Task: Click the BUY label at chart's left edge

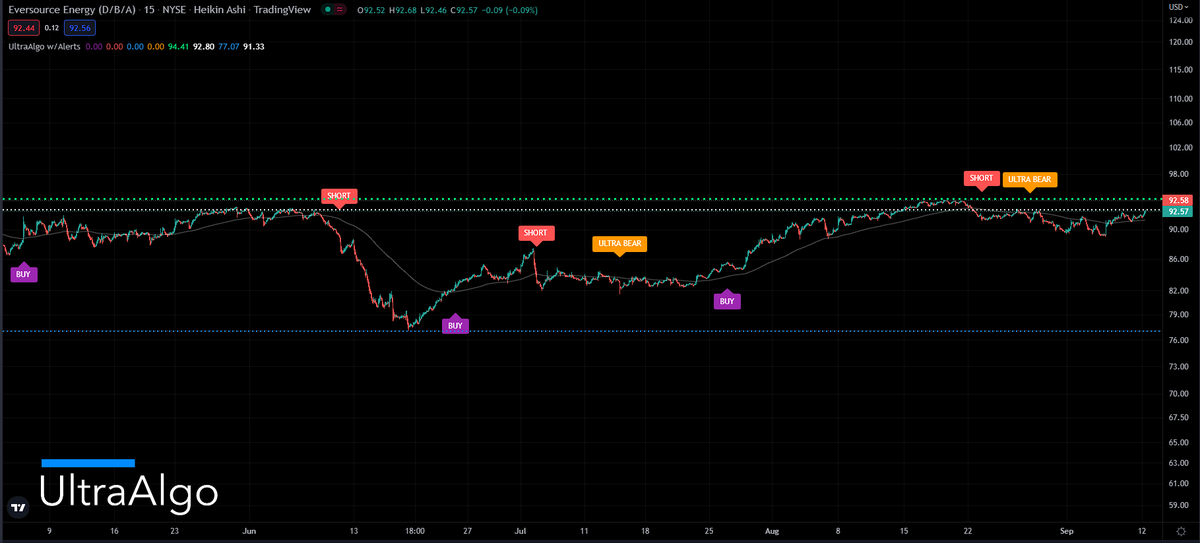Action: (x=23, y=273)
